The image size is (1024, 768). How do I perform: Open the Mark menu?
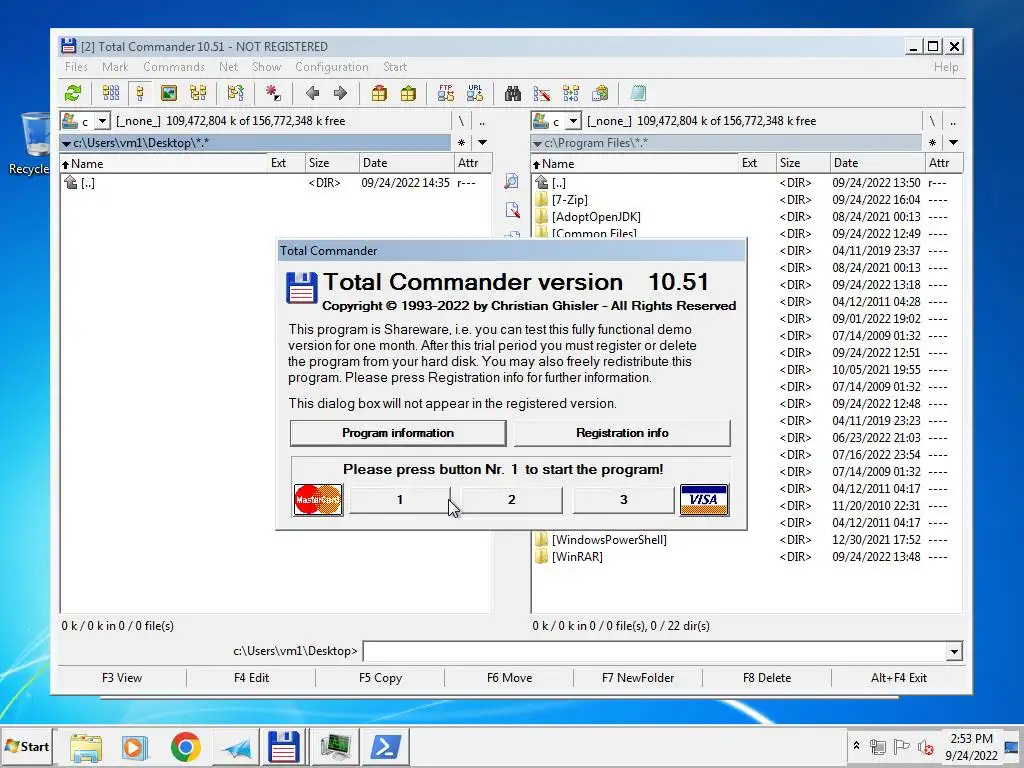tap(115, 67)
